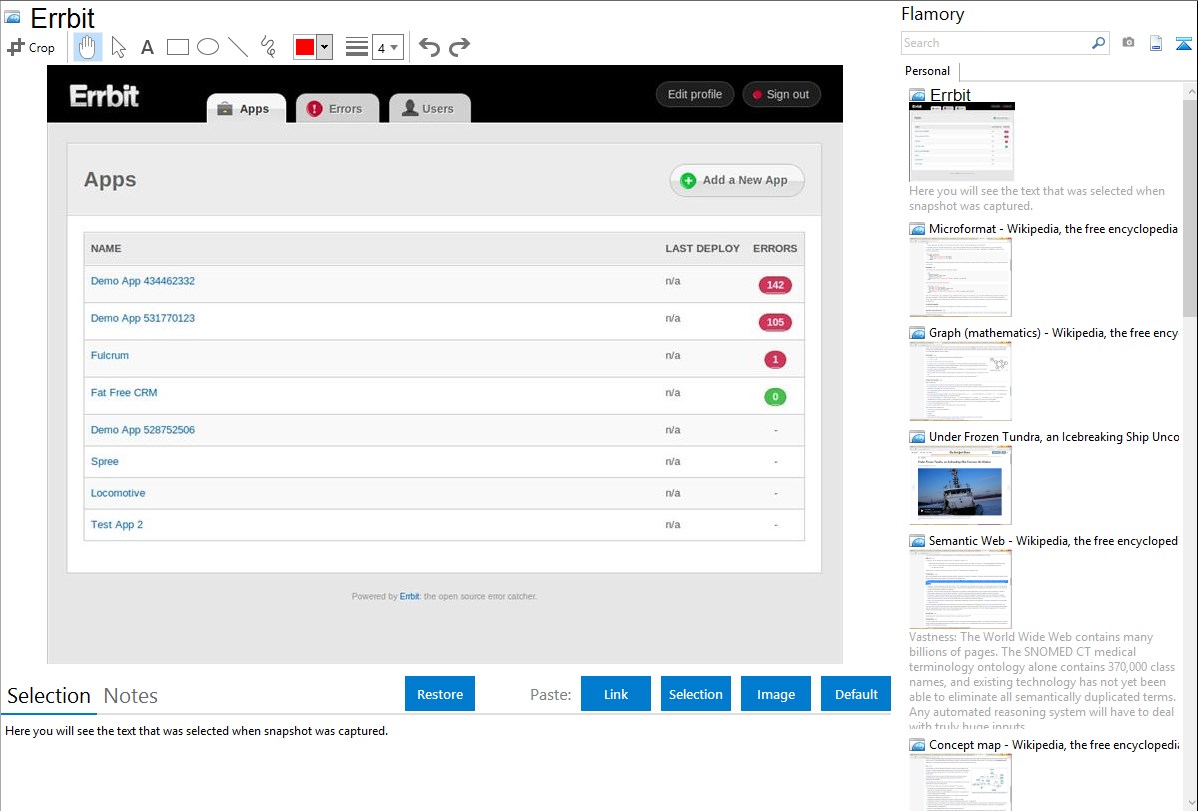
Task: Select the freehand scribble tool
Action: click(268, 47)
